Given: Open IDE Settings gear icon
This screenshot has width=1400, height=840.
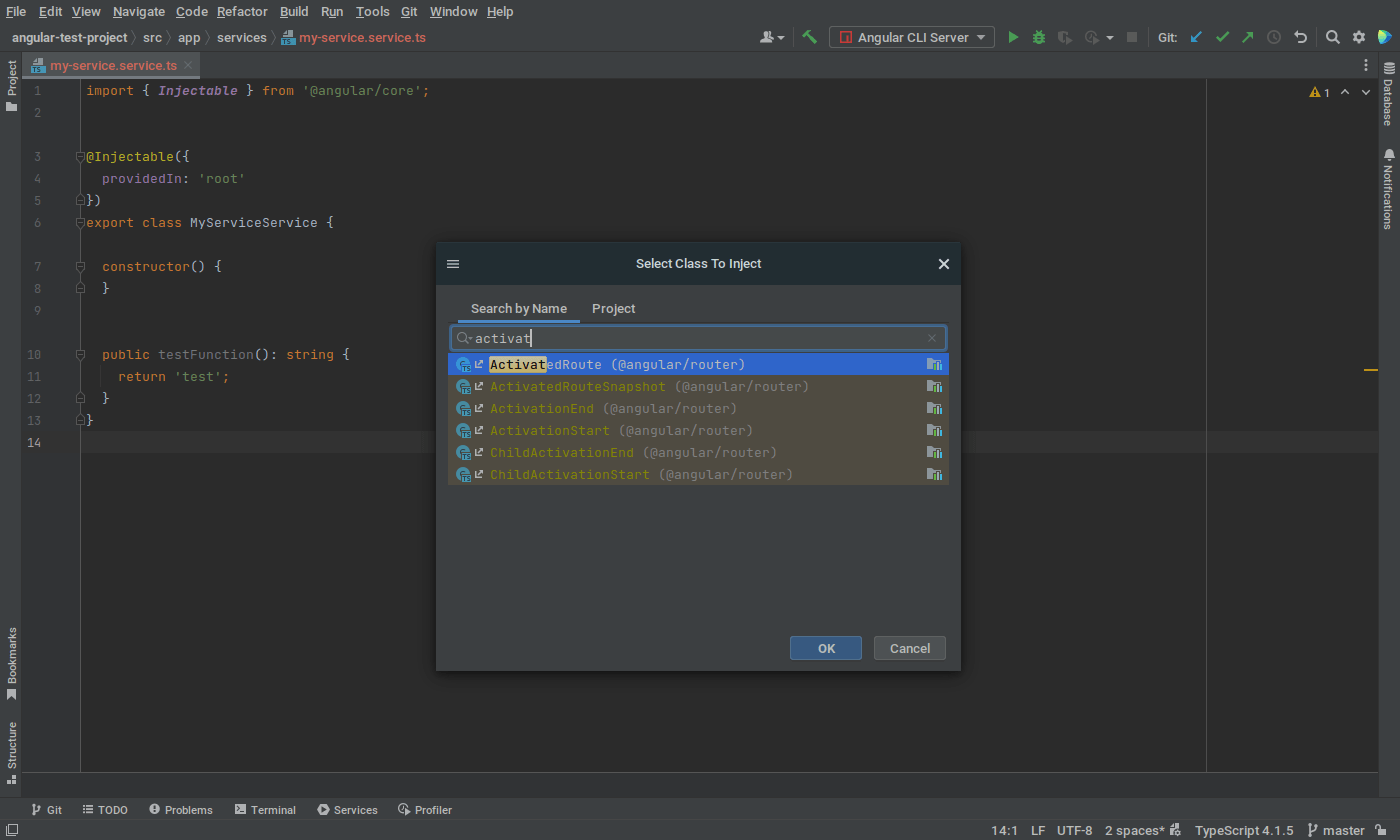Looking at the screenshot, I should point(1358,36).
